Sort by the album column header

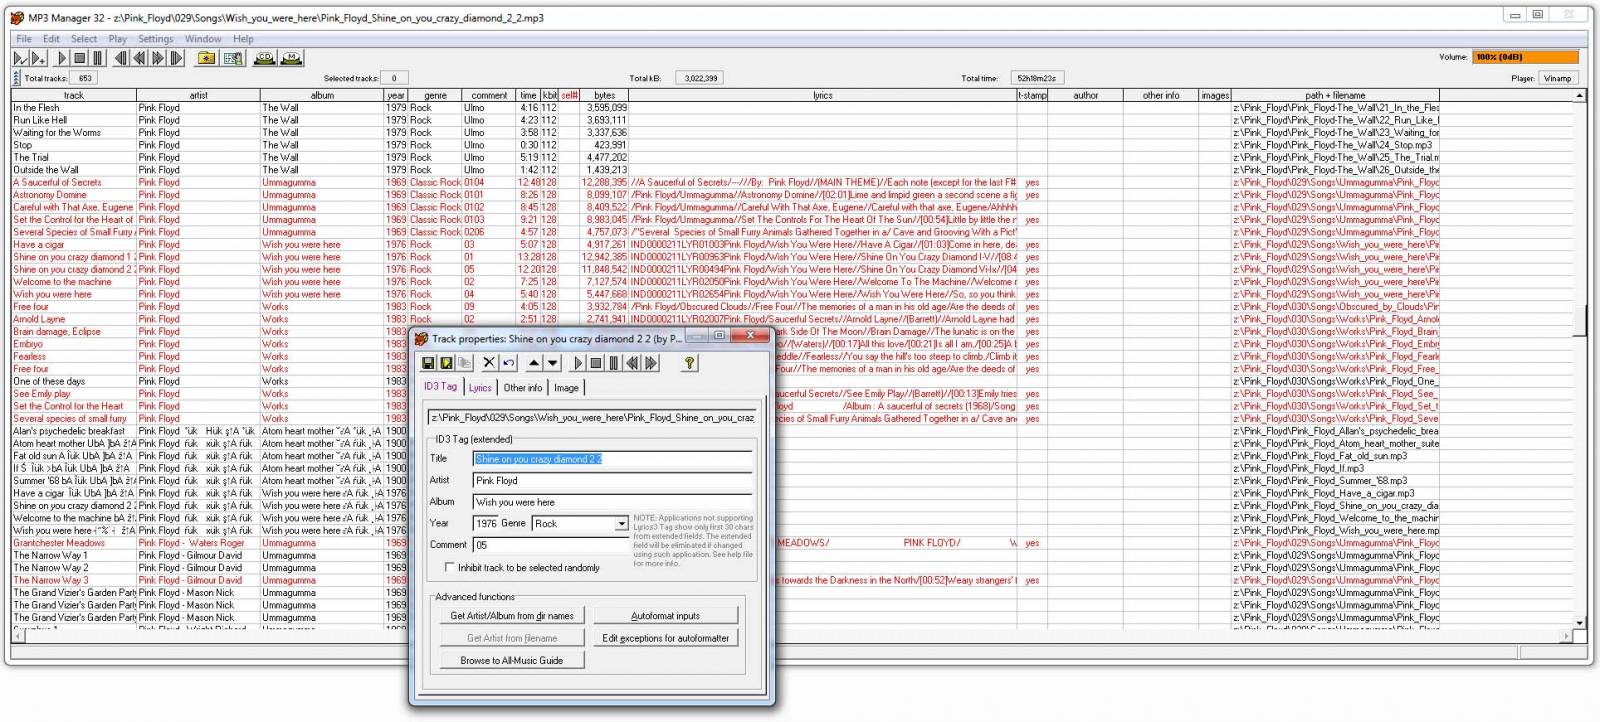(322, 95)
